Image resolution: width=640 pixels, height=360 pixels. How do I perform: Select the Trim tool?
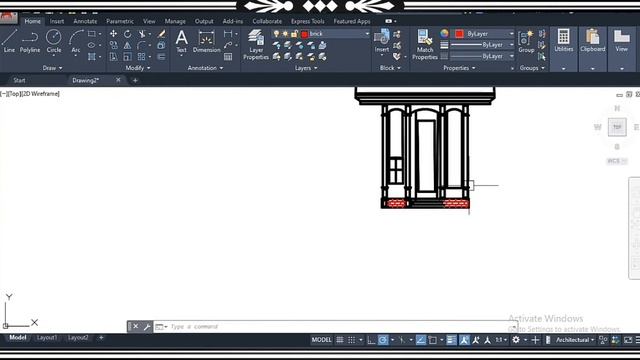point(142,34)
